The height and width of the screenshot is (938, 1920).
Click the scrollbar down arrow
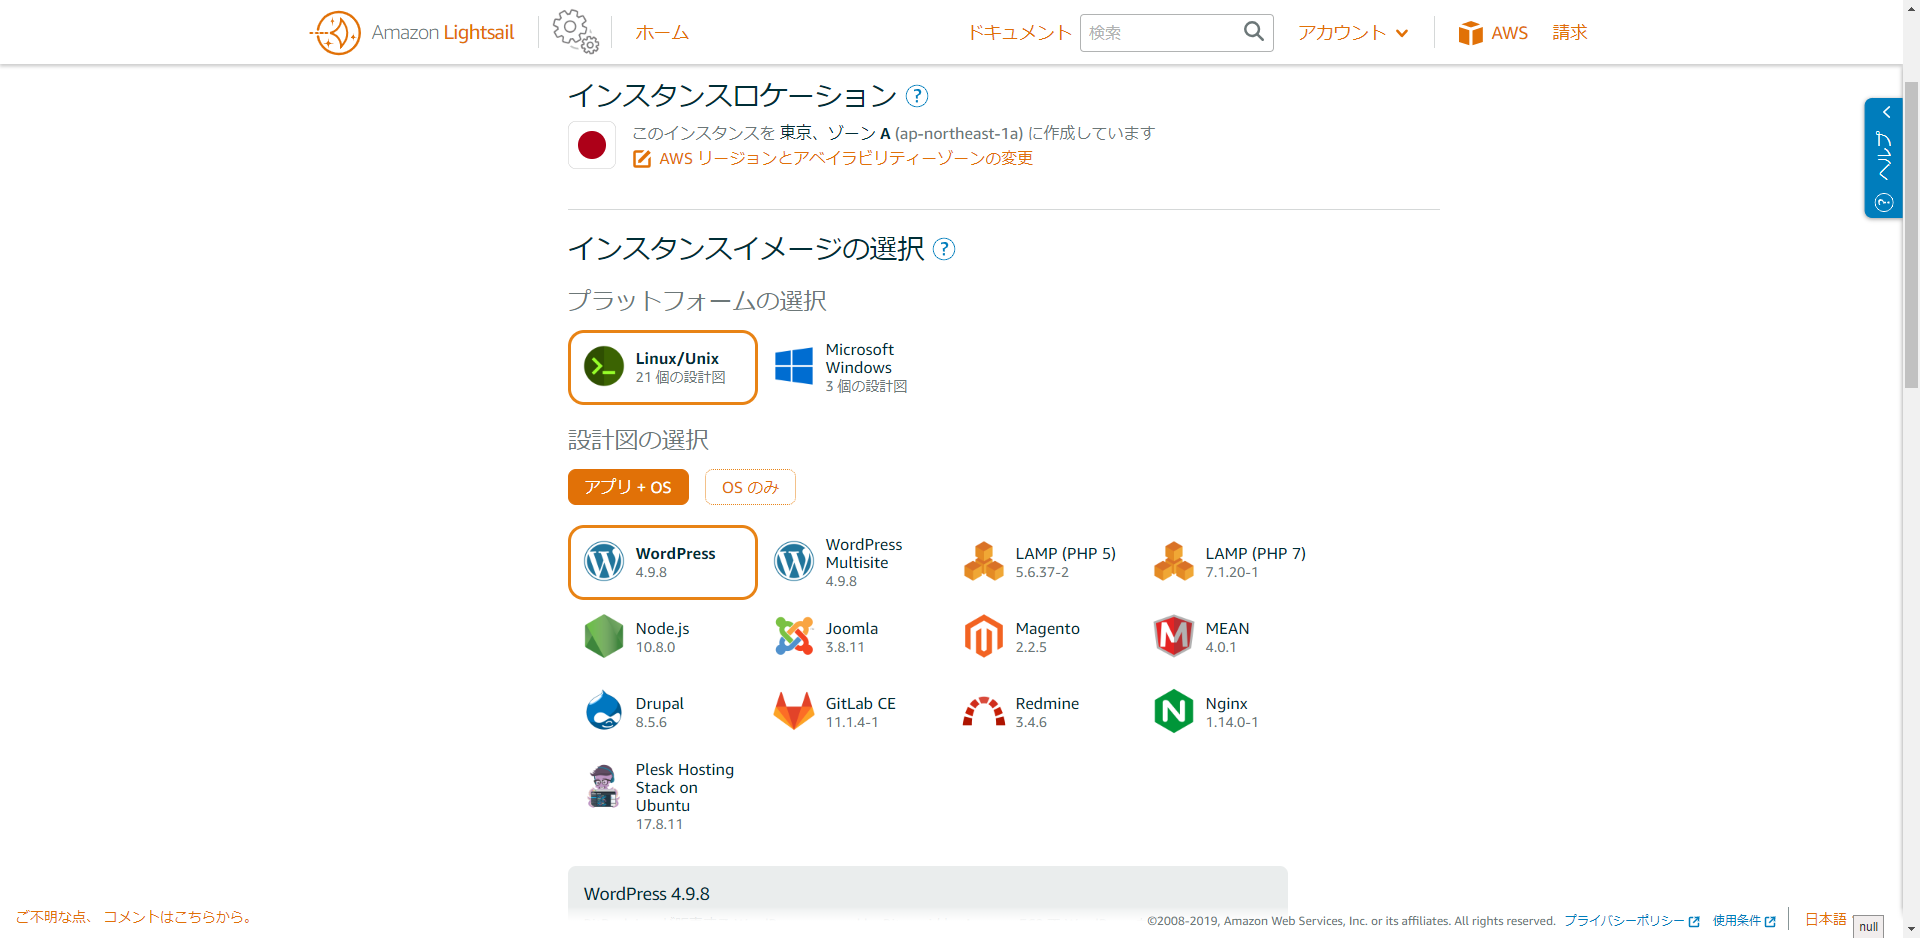click(1911, 929)
